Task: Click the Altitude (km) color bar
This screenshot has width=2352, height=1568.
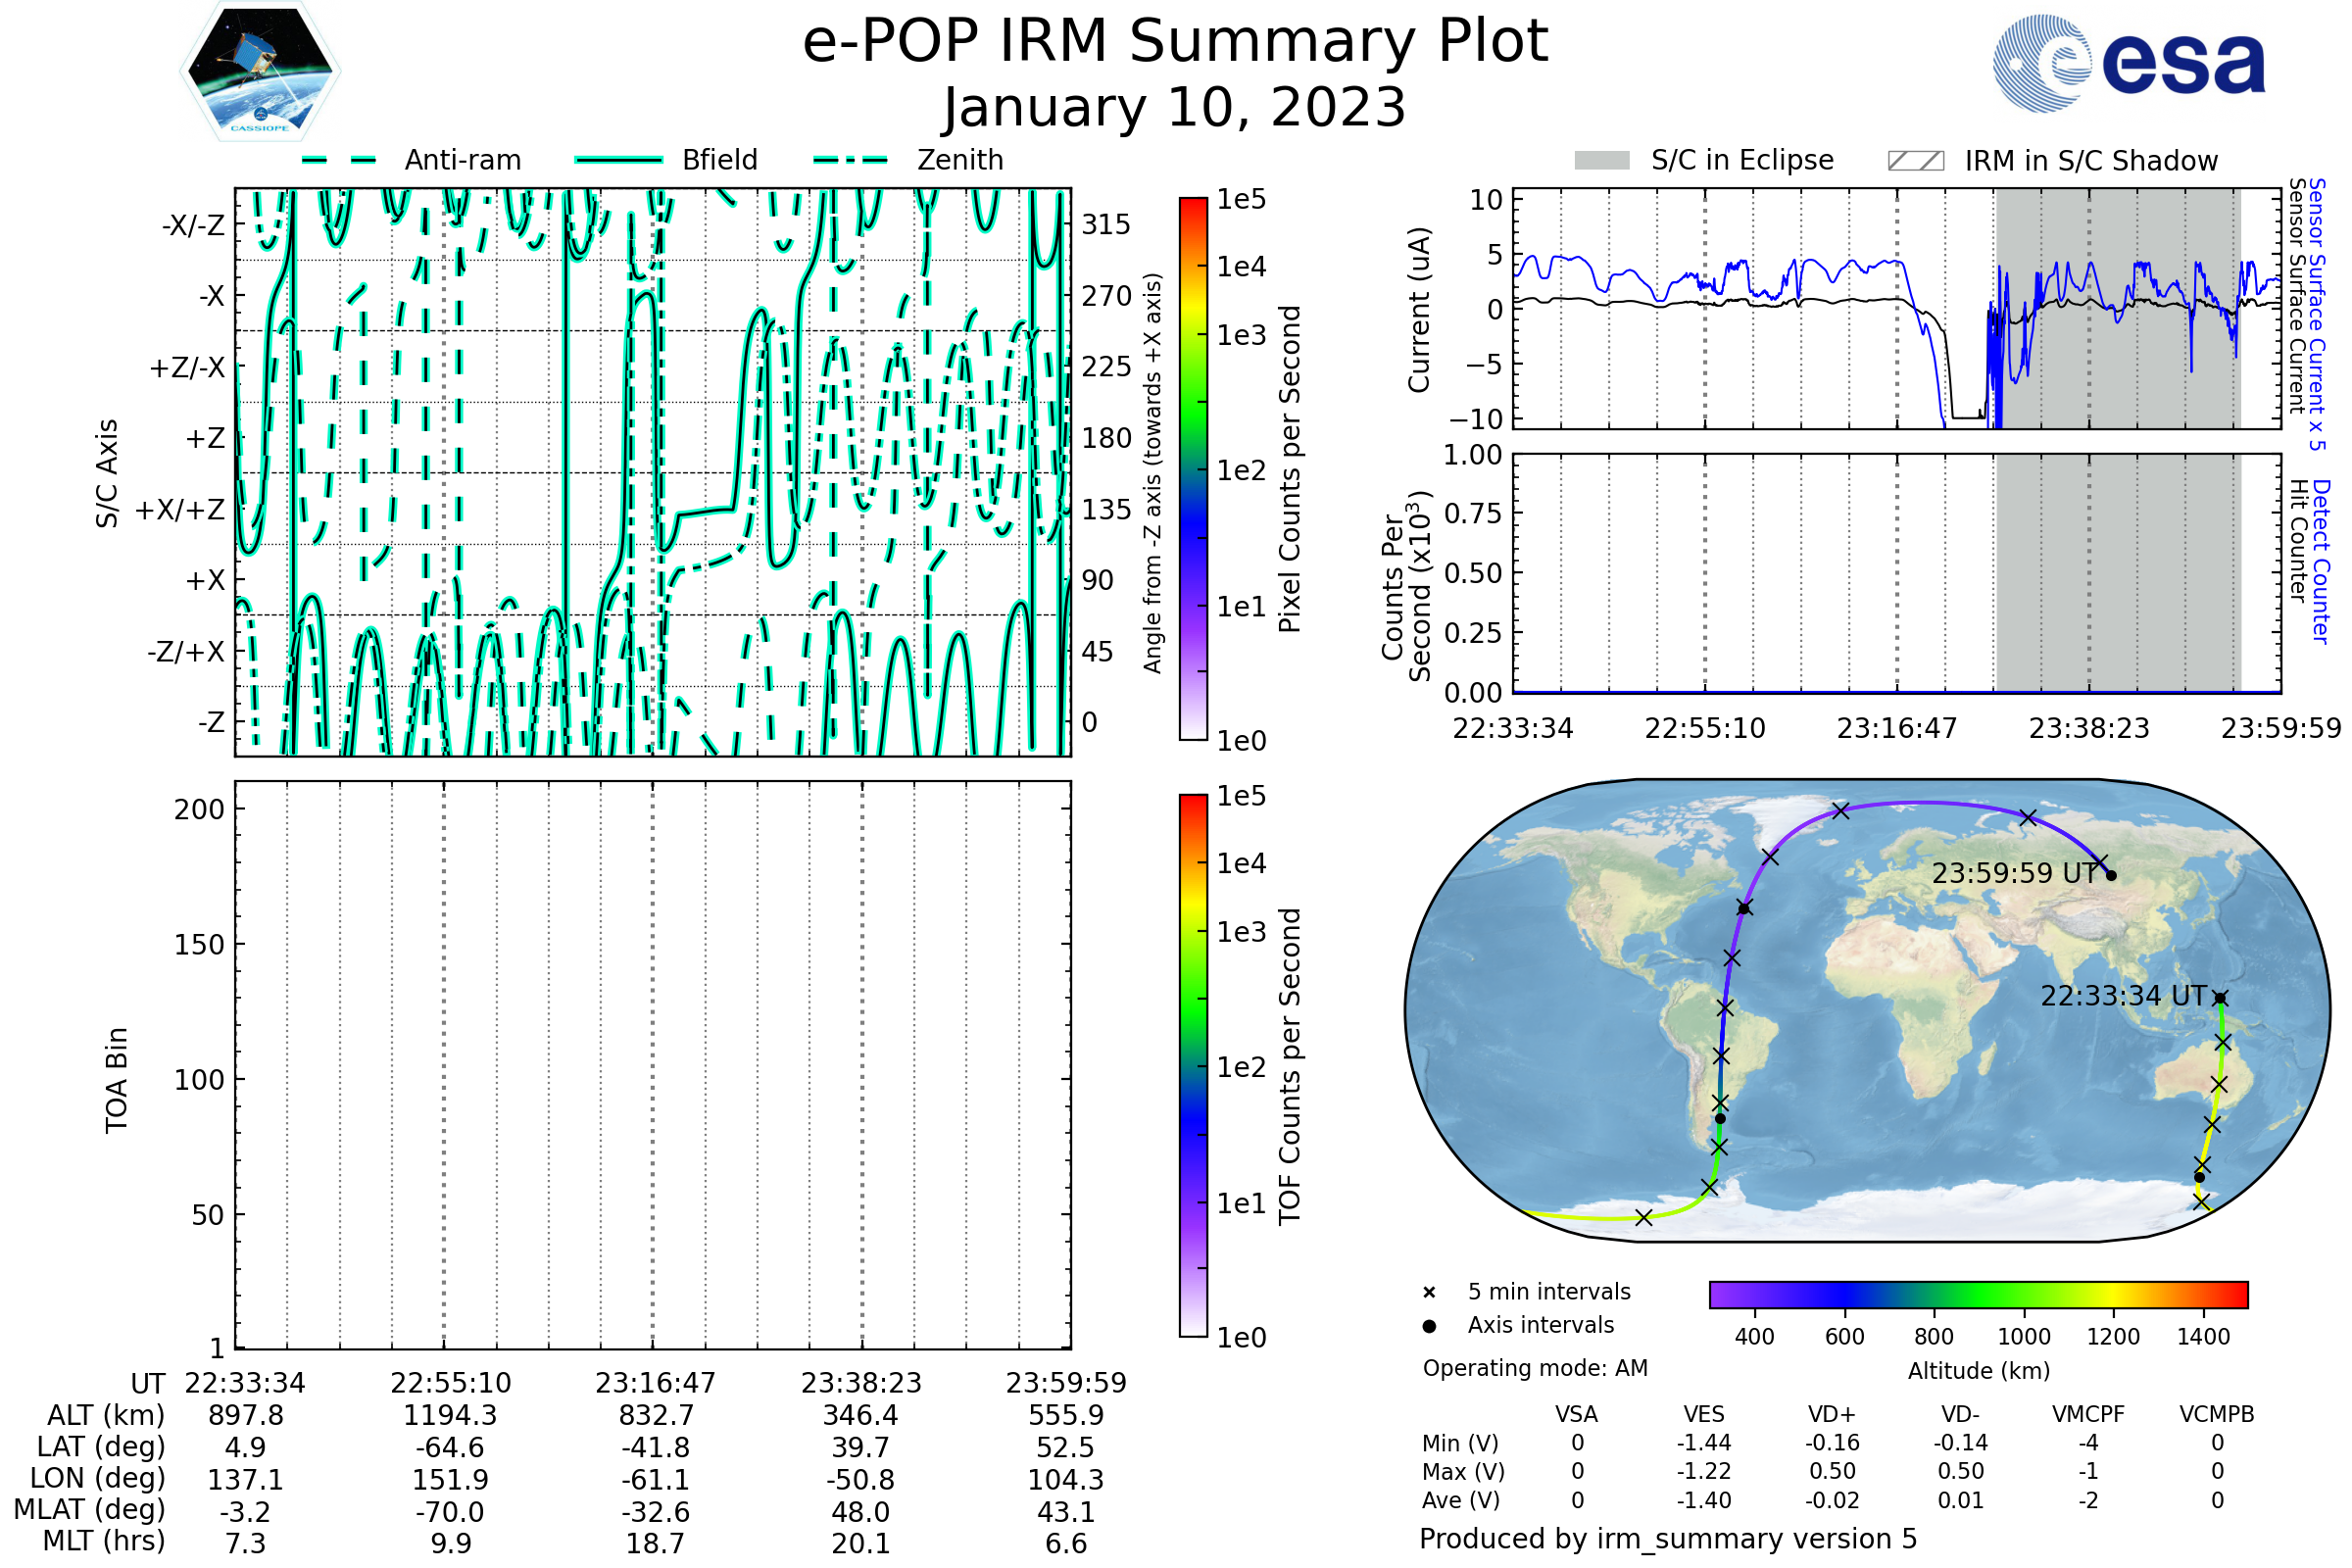Action: click(x=1978, y=1295)
